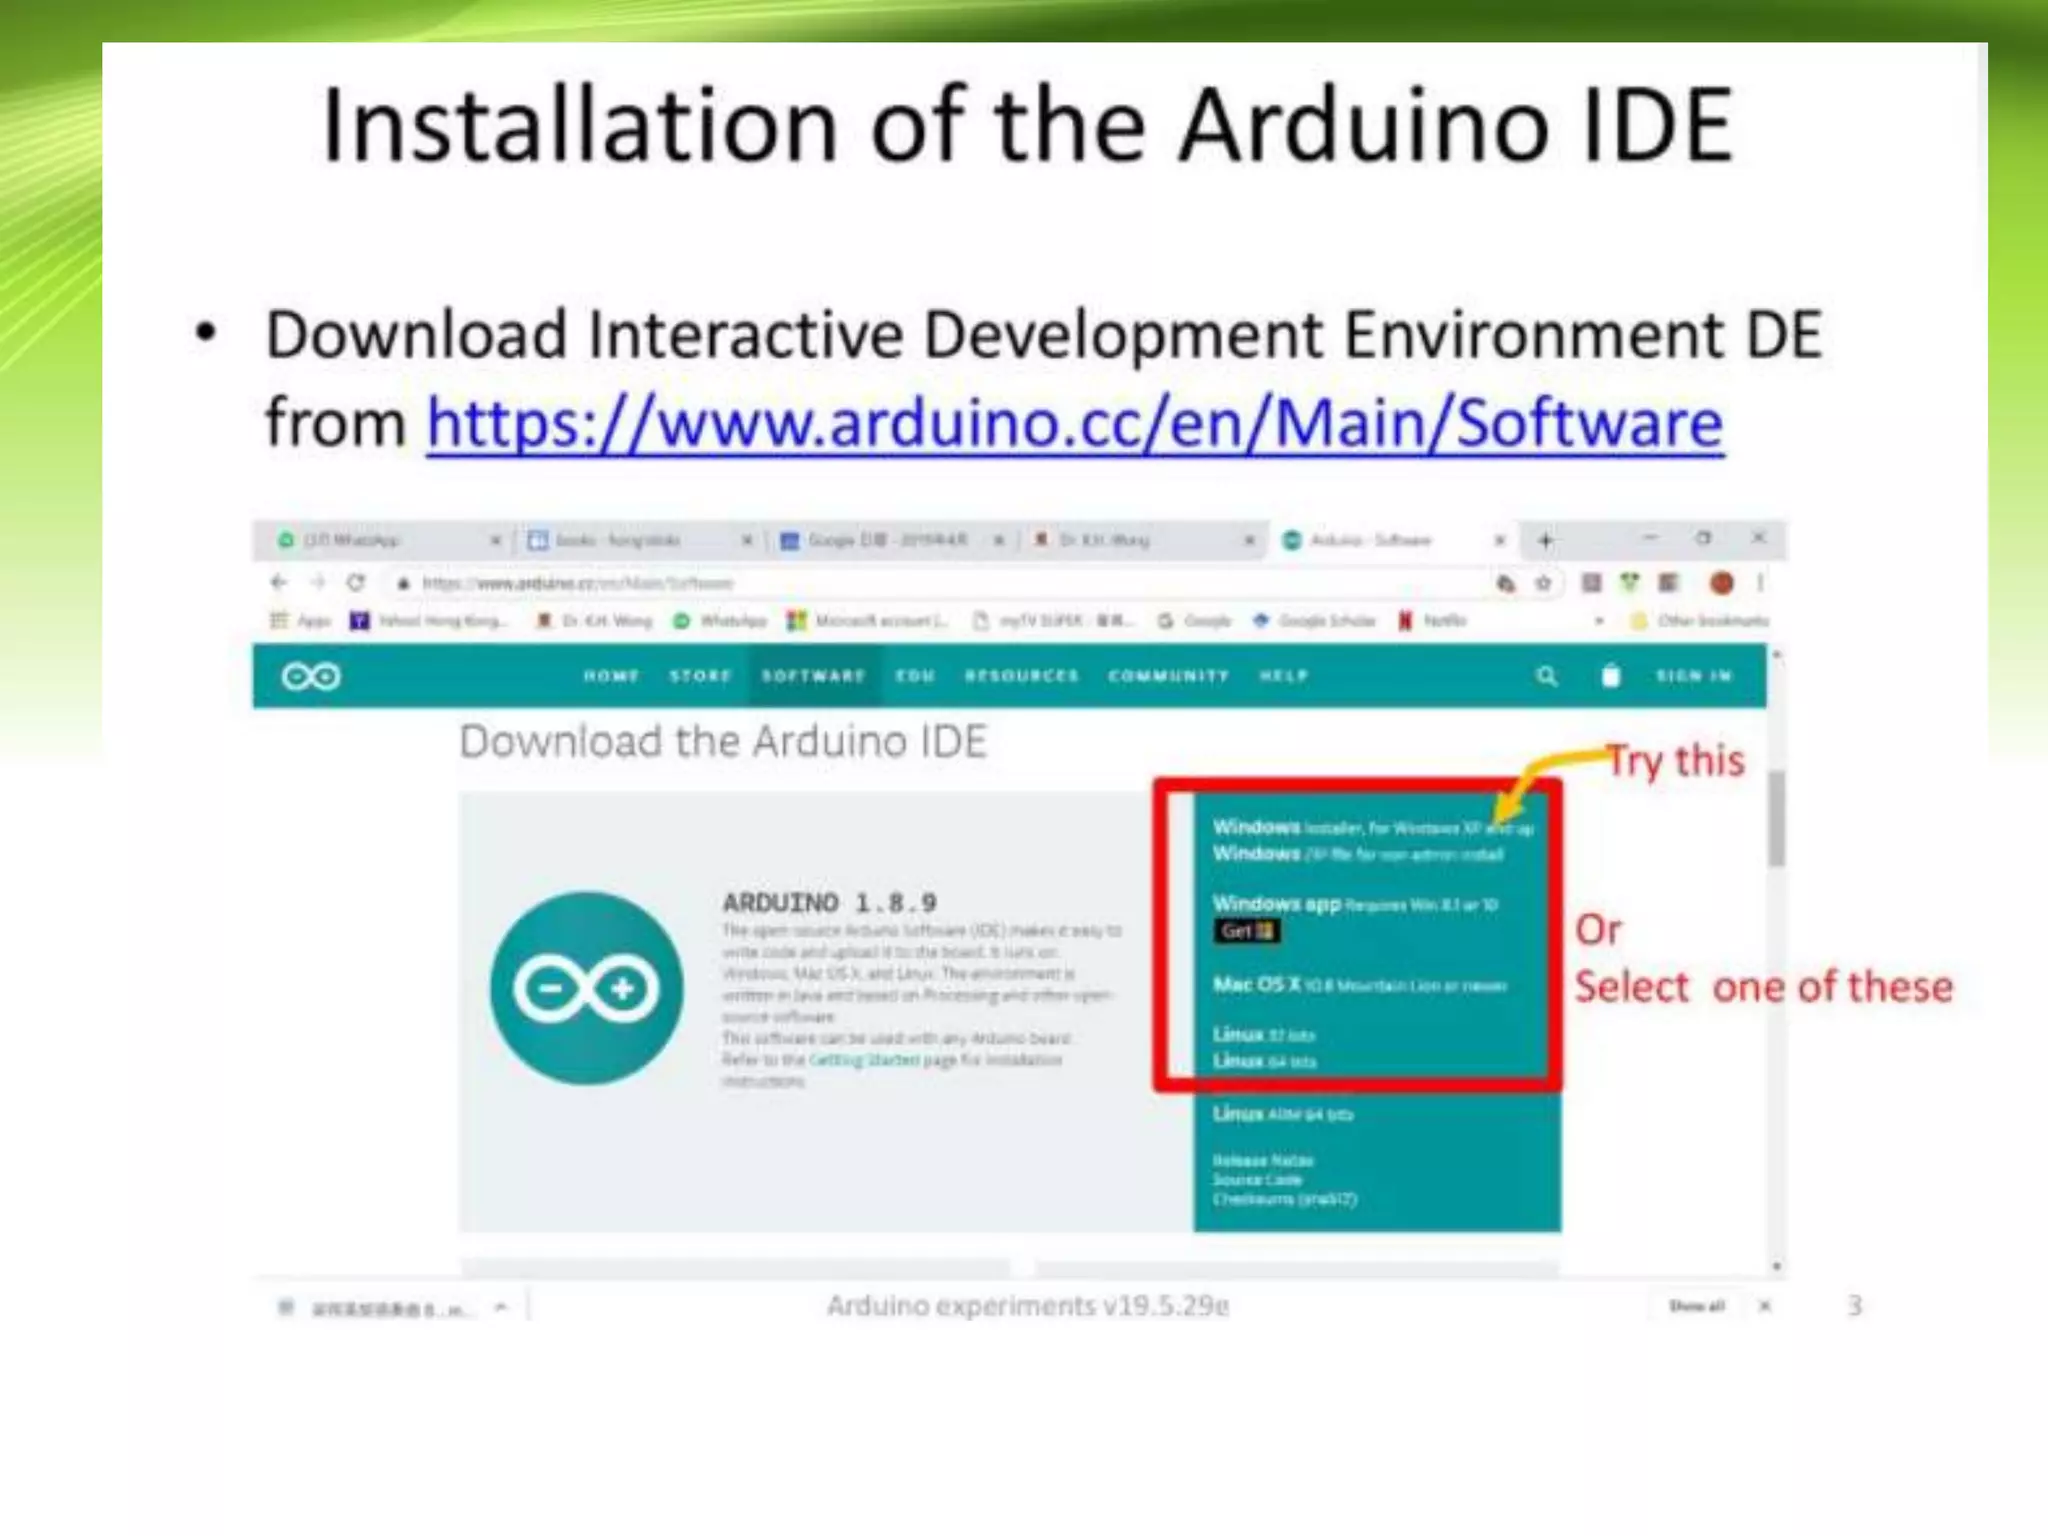Open a new browser tab with the plus

(x=1545, y=541)
